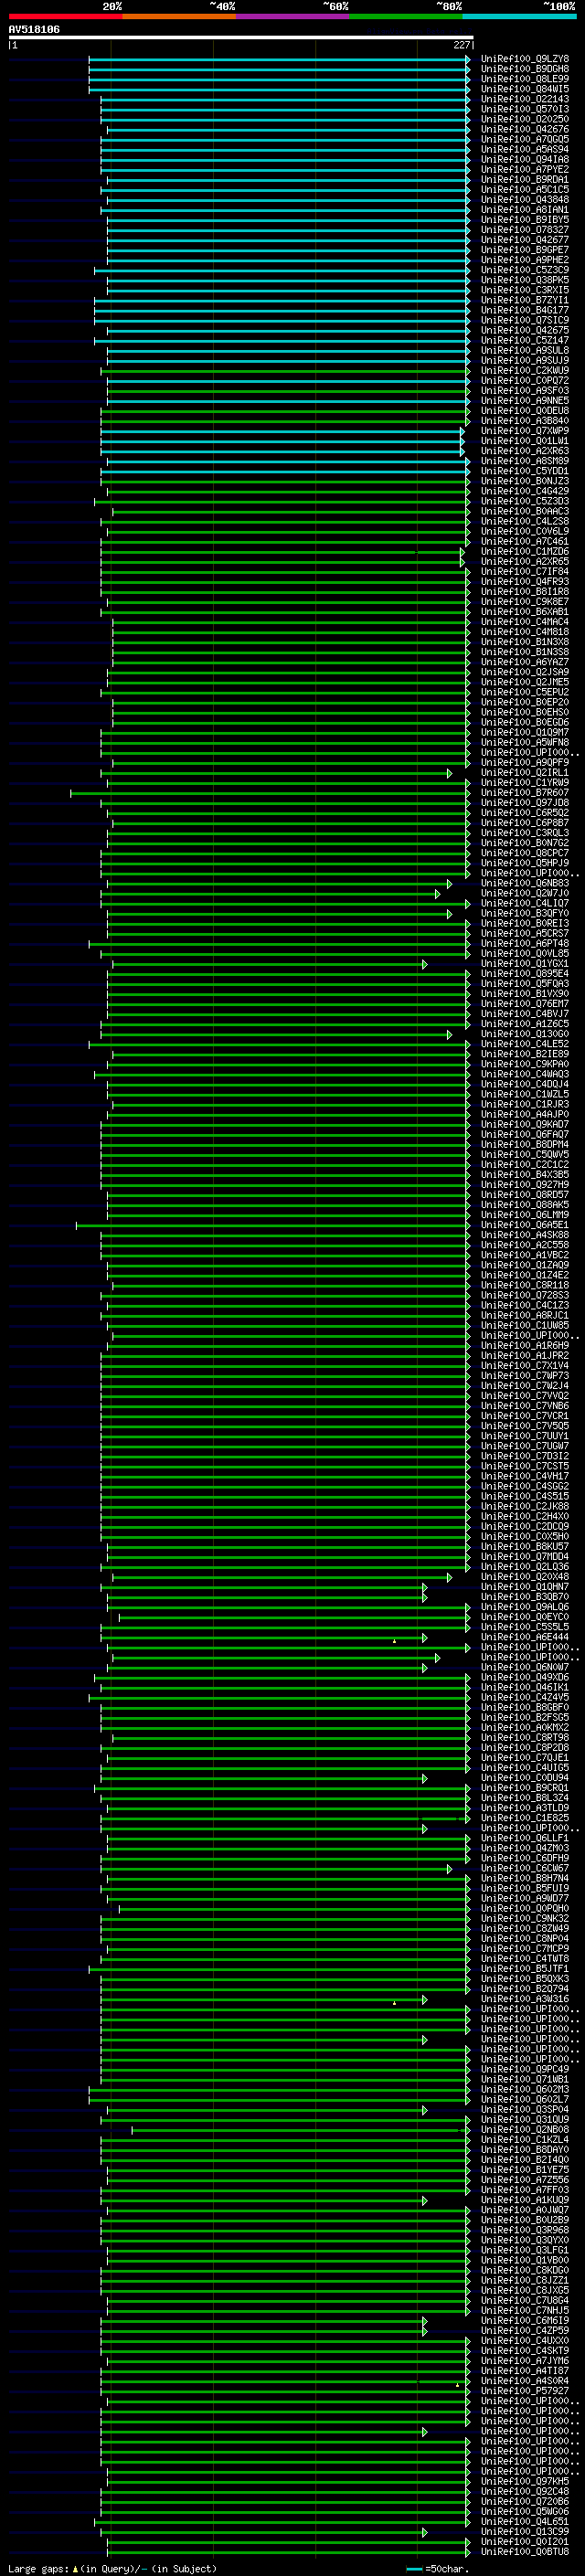The image size is (585, 2576).
Task: Click hit label UniRef100_C5Z3C9
Action: point(525,270)
